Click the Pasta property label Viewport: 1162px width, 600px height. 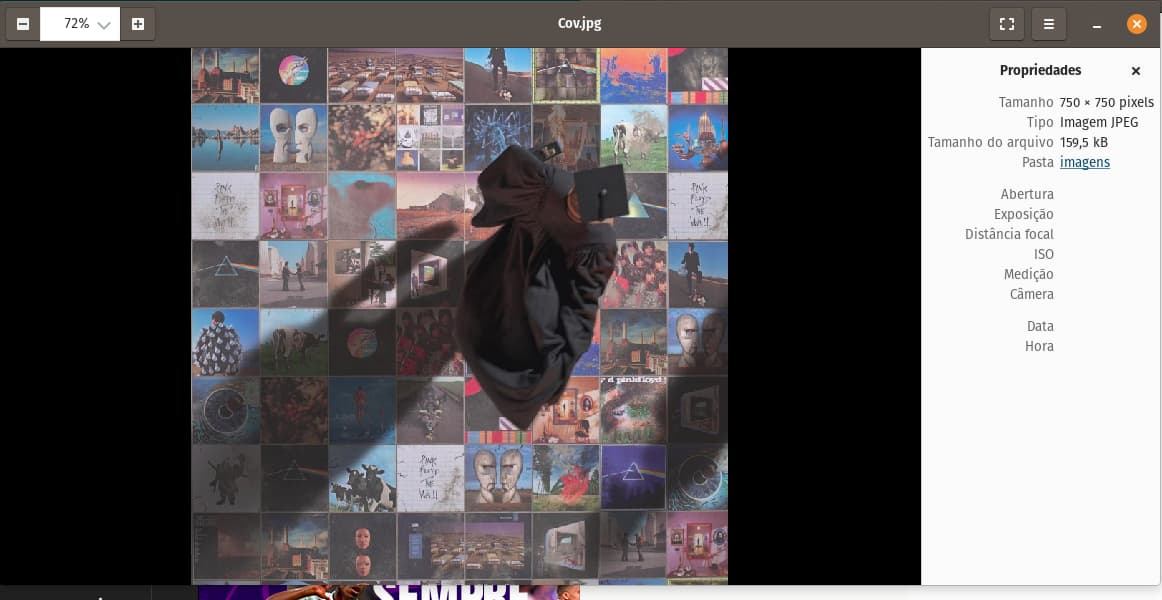(1038, 162)
